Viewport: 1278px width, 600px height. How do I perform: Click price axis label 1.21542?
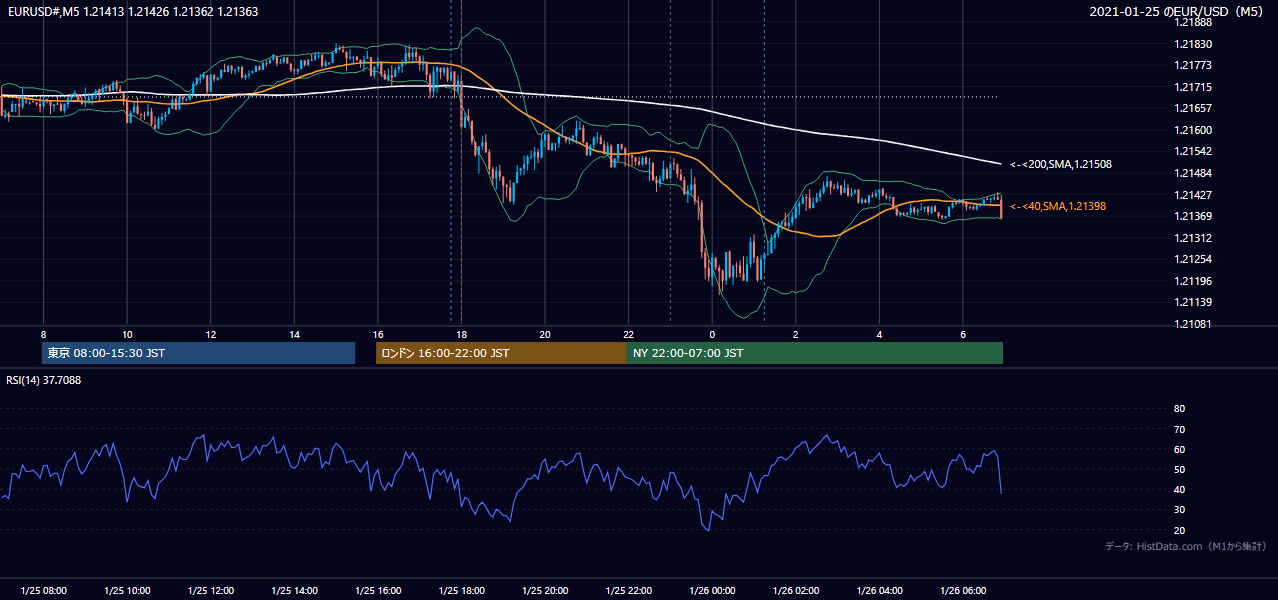point(1193,151)
